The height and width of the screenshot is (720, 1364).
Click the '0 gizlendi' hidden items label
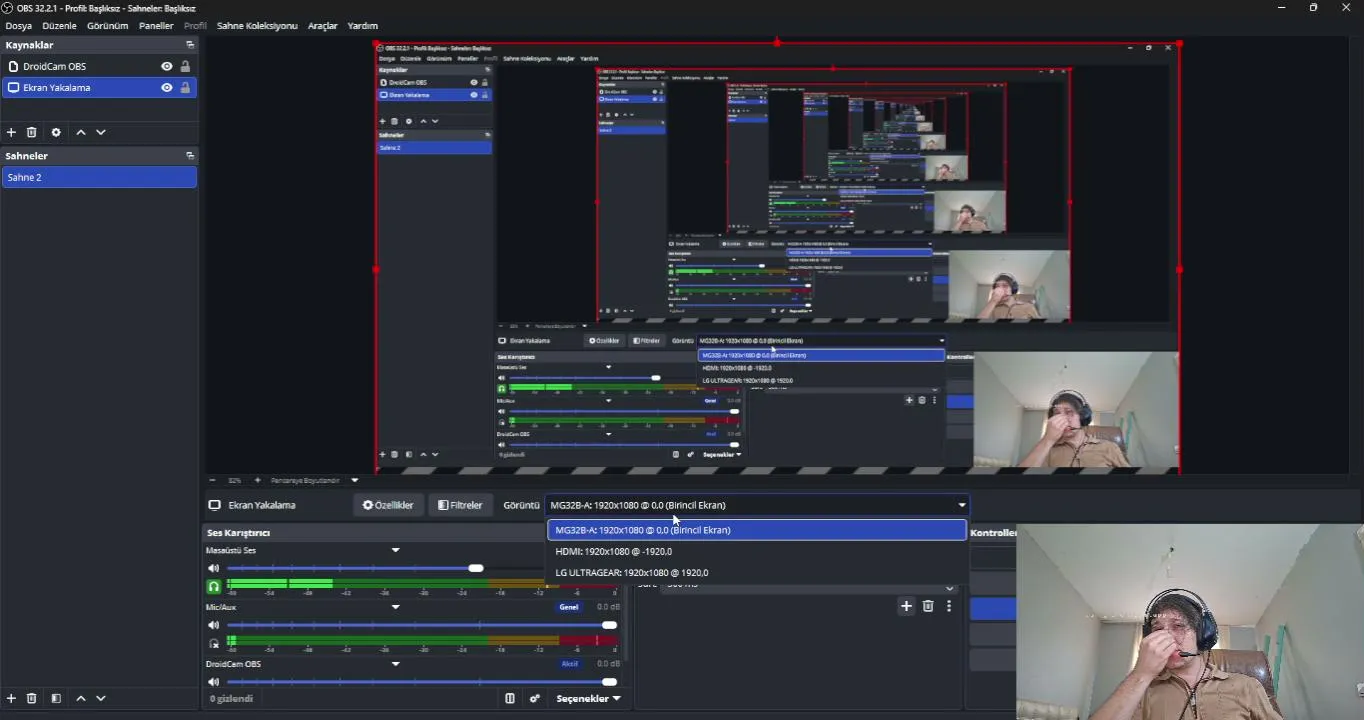click(x=231, y=698)
